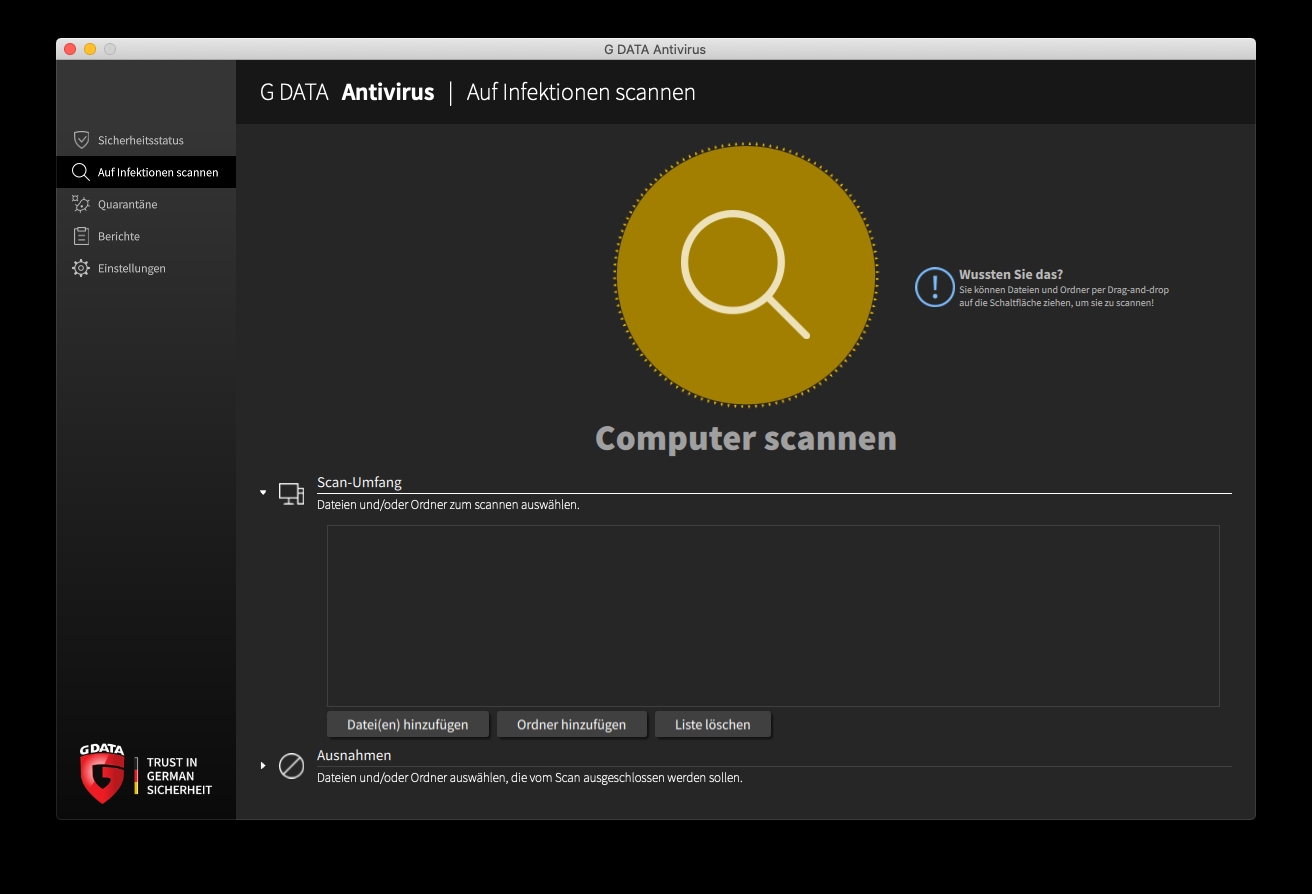
Task: Click the Ausnahmen heading
Action: tap(354, 755)
